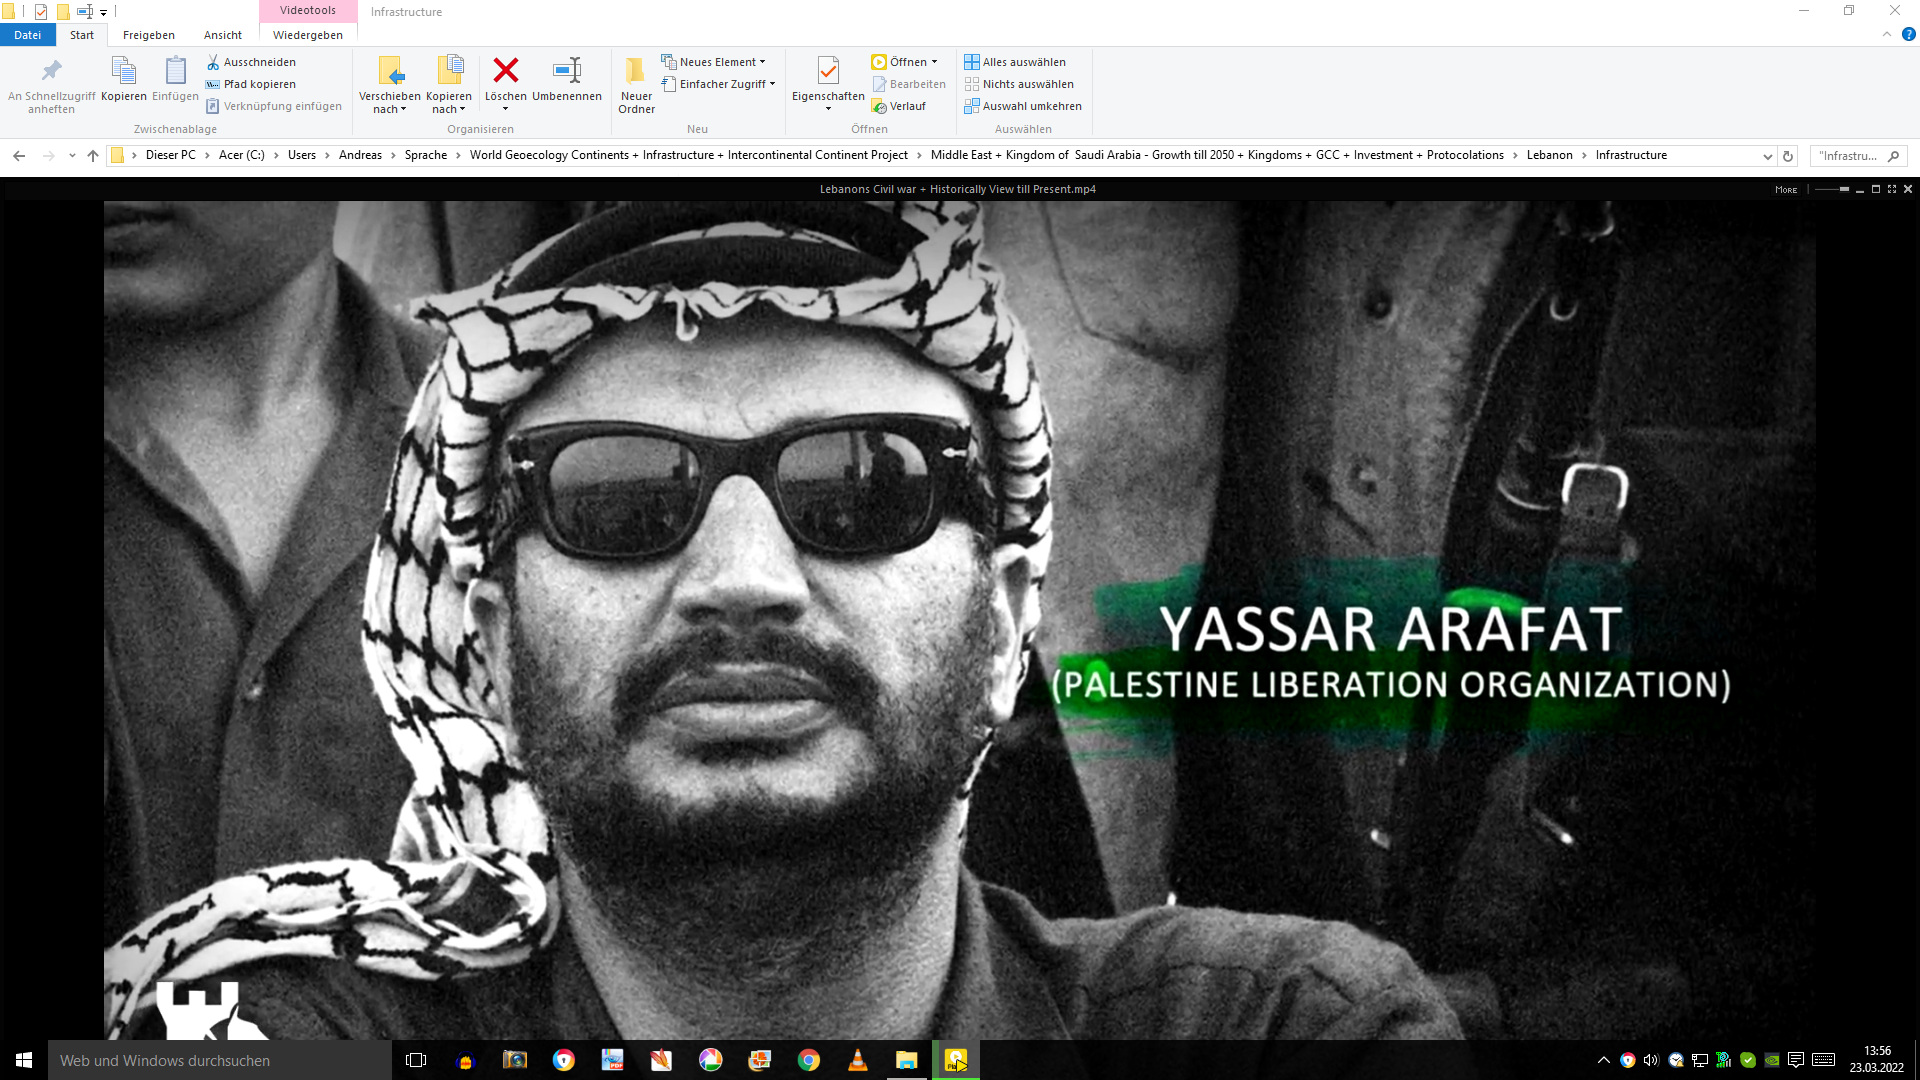Click Nichts auswählen
The height and width of the screenshot is (1080, 1920).
point(1019,84)
